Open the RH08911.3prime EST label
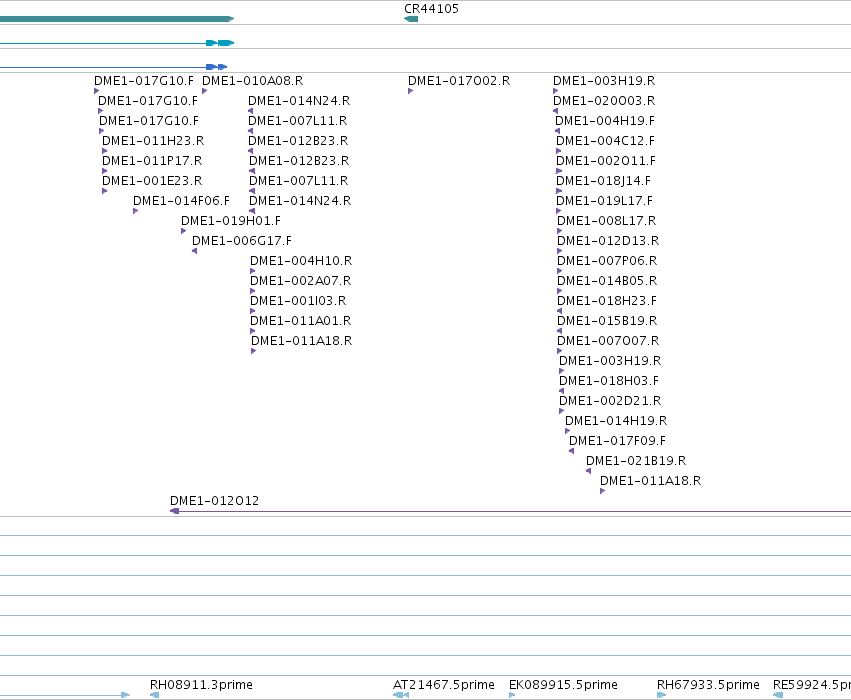This screenshot has height=700, width=851. coord(201,685)
